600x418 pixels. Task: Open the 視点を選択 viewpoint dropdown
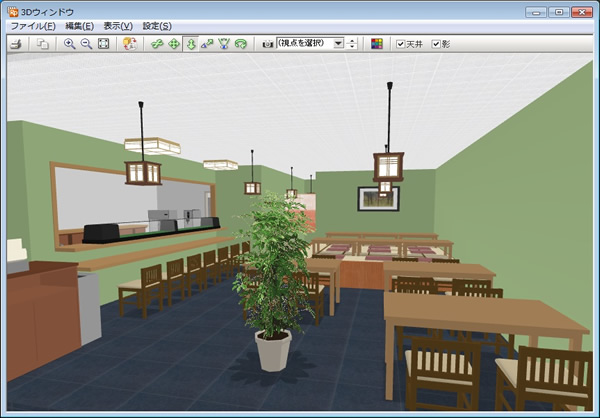click(x=338, y=44)
